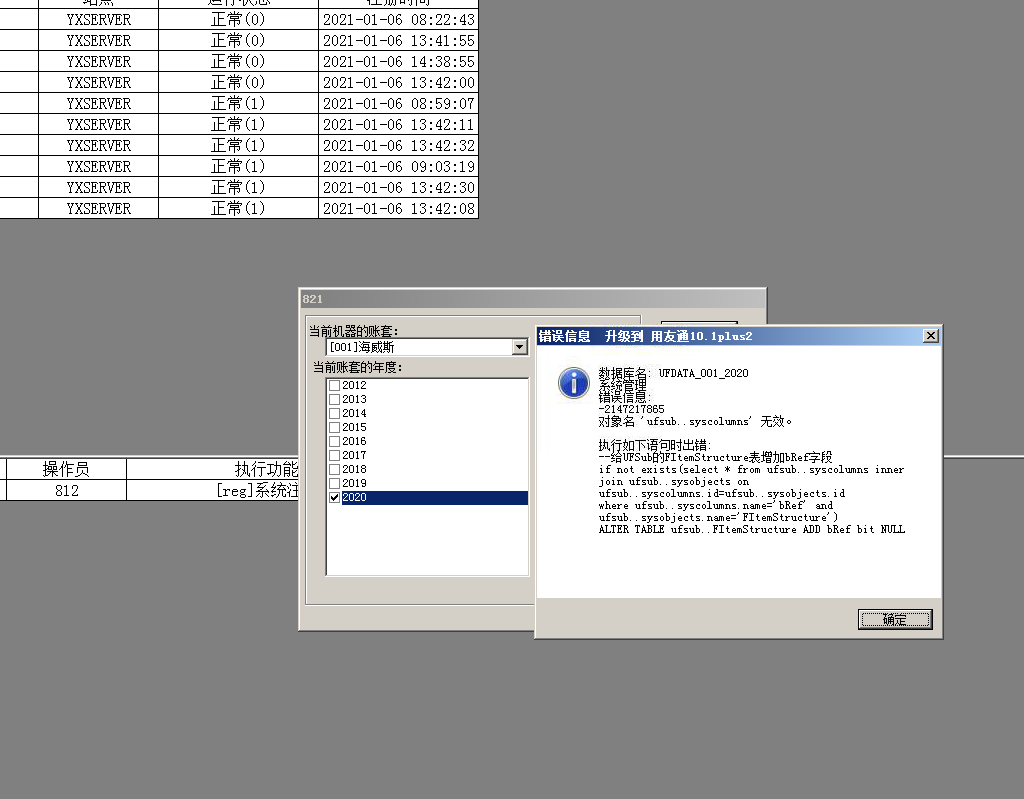Click the 操作员 column header
Screen dimensions: 1024x799
[x=66, y=469]
